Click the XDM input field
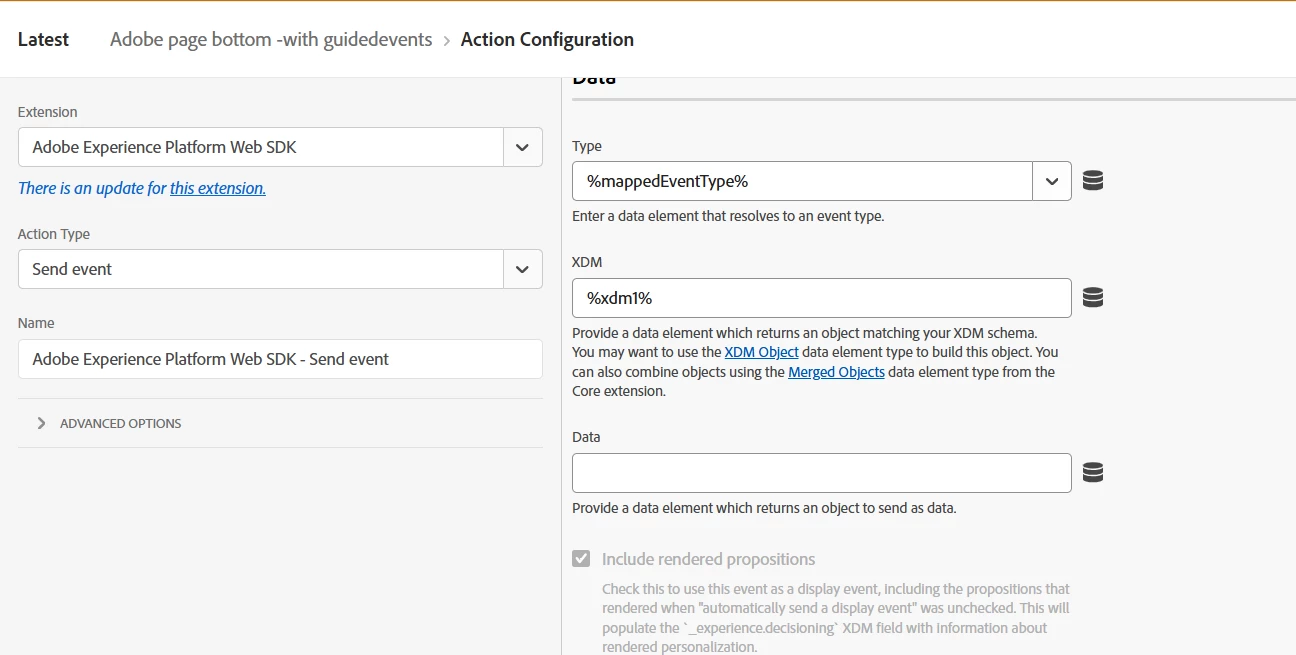 coord(821,298)
